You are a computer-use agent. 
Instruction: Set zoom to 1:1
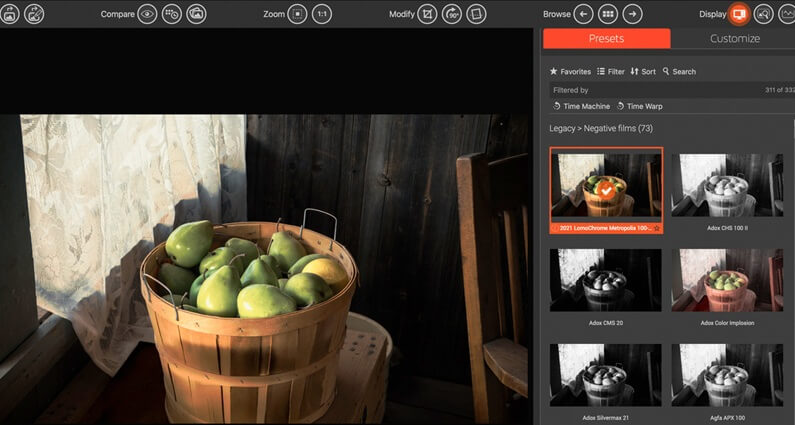322,14
